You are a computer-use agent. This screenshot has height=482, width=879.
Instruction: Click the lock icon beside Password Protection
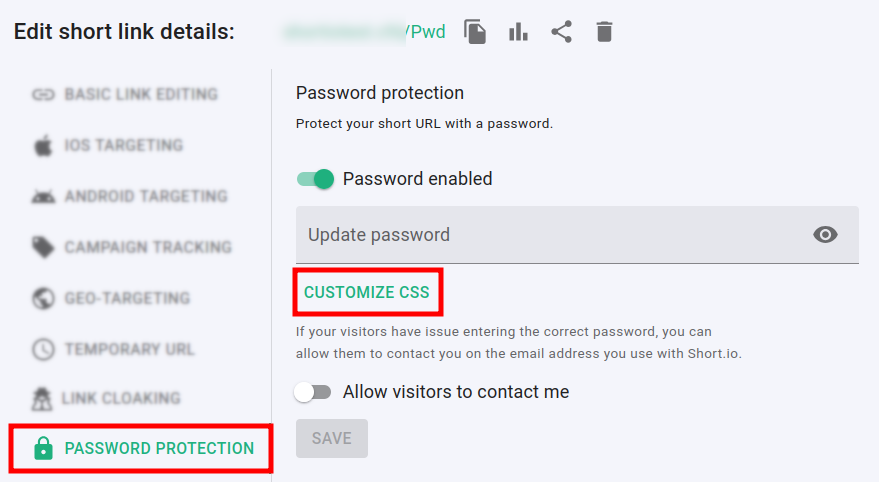tap(43, 449)
